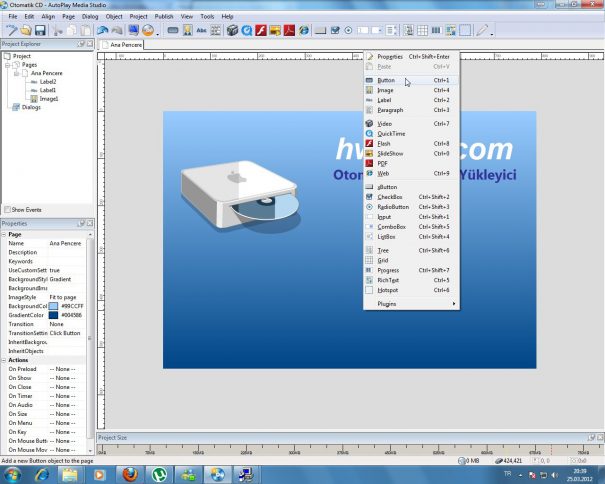Click the Preview monitor icon in toolbar
This screenshot has width=605, height=484.
tap(134, 30)
